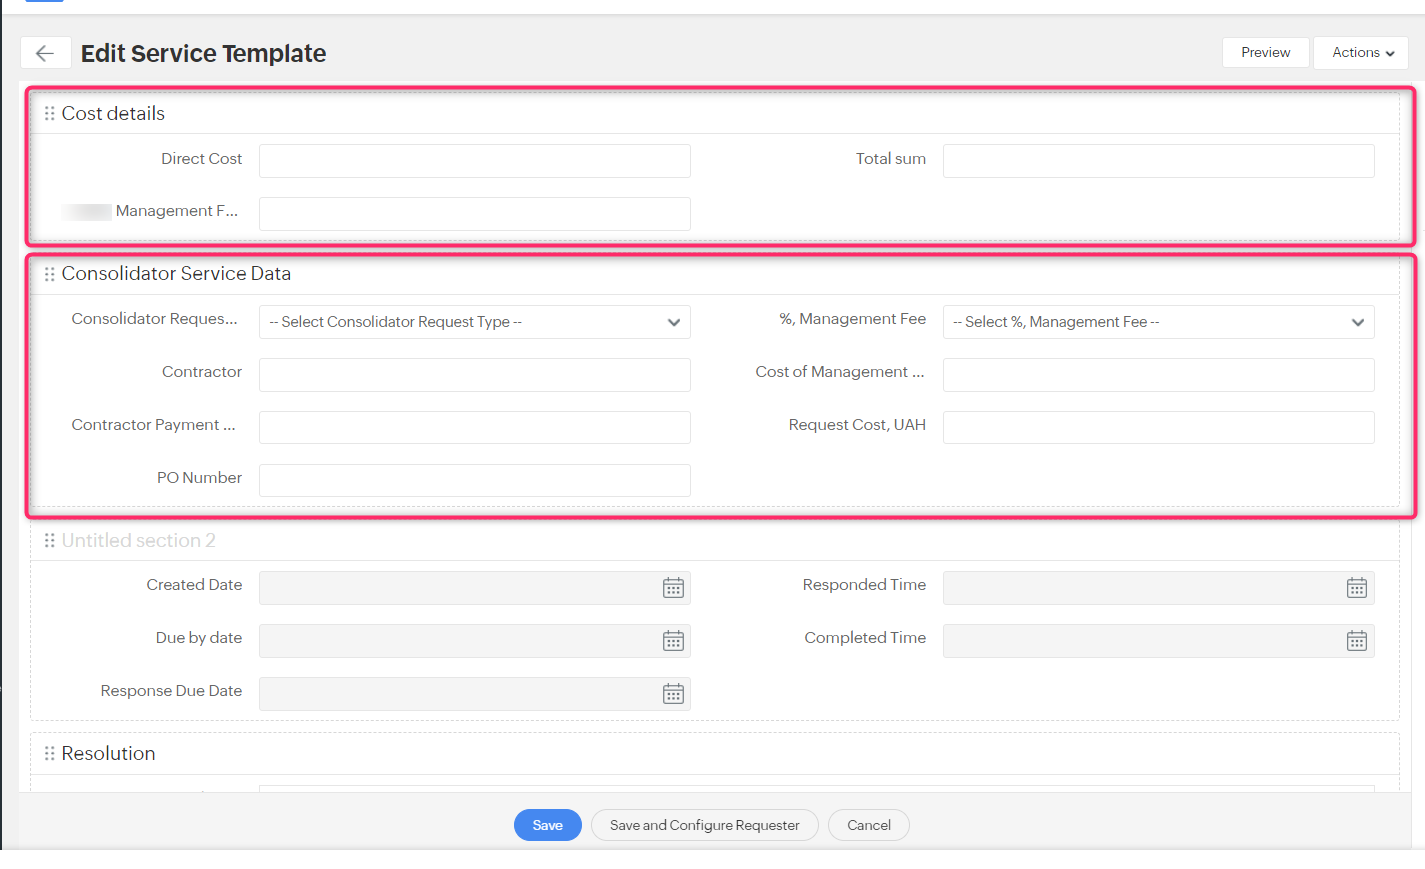Click the Untitled section 2 drag handle

point(49,541)
